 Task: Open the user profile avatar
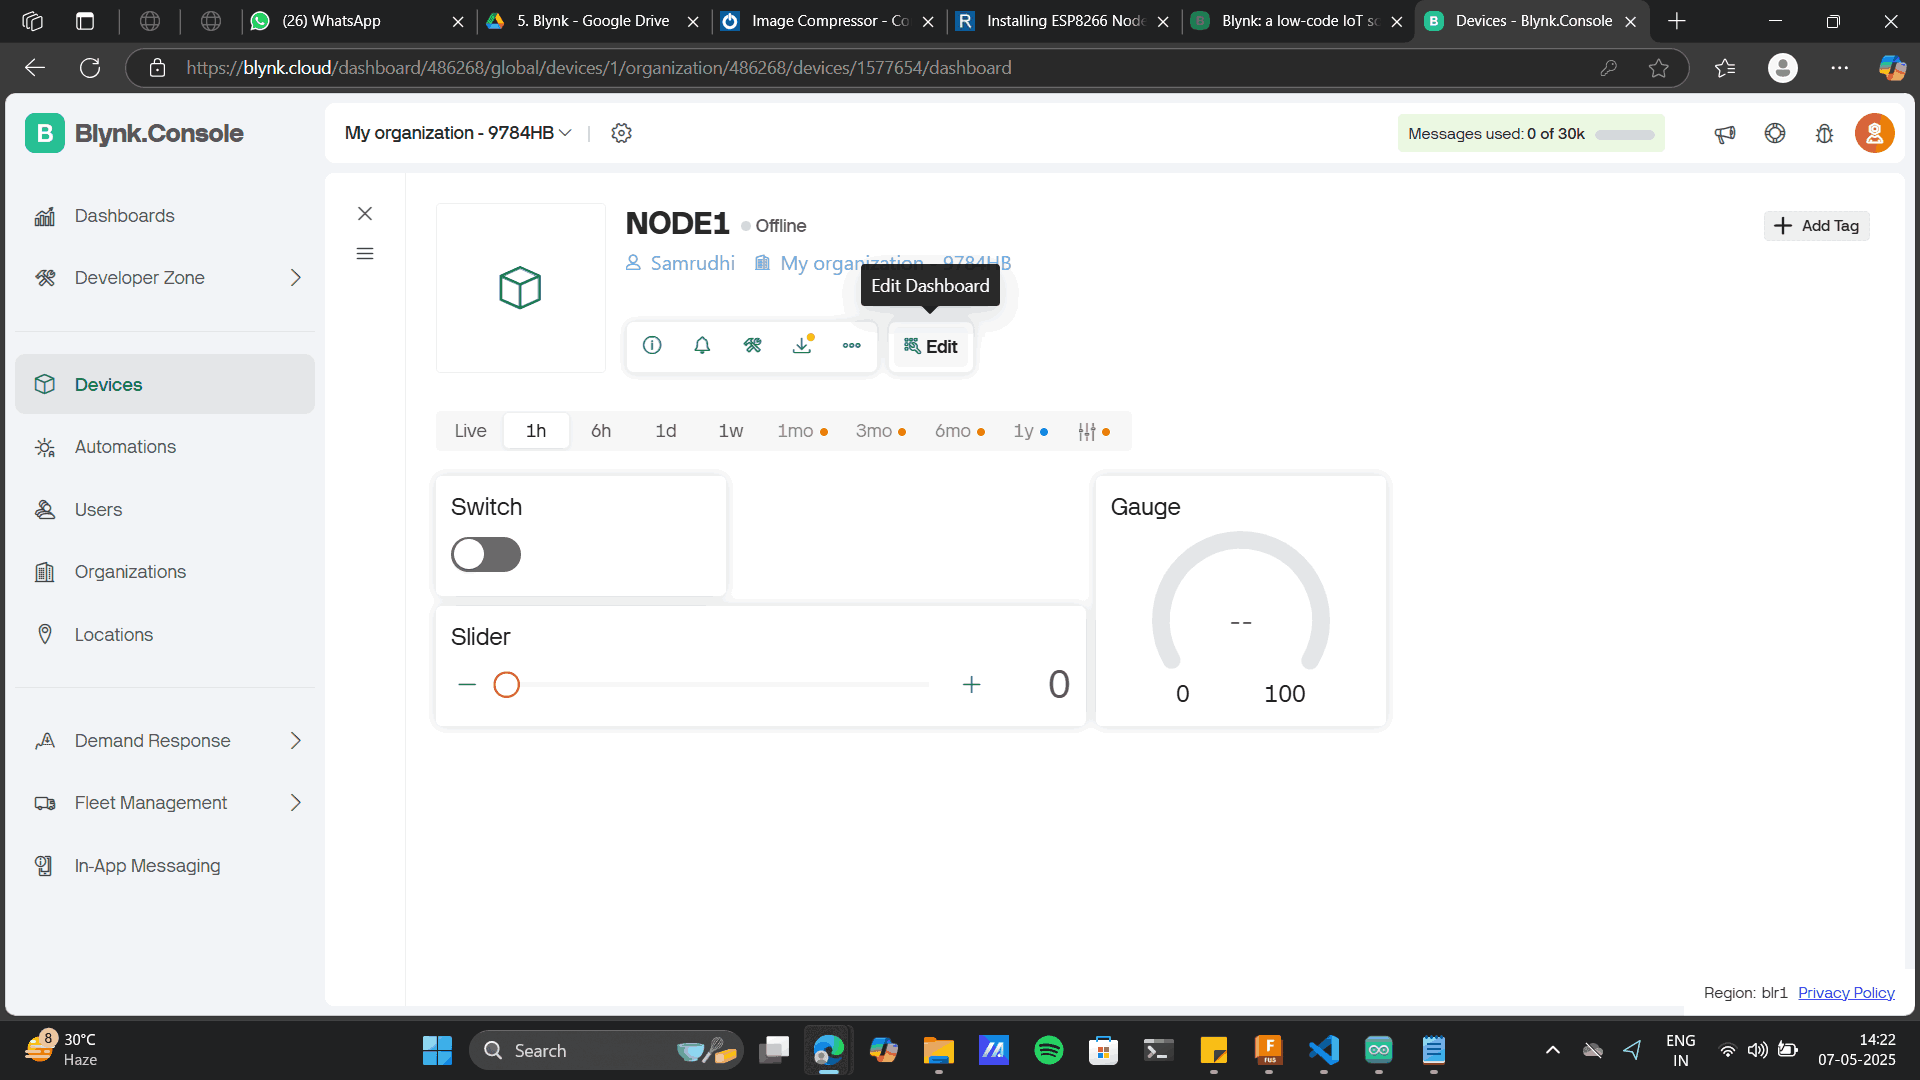(x=1874, y=133)
